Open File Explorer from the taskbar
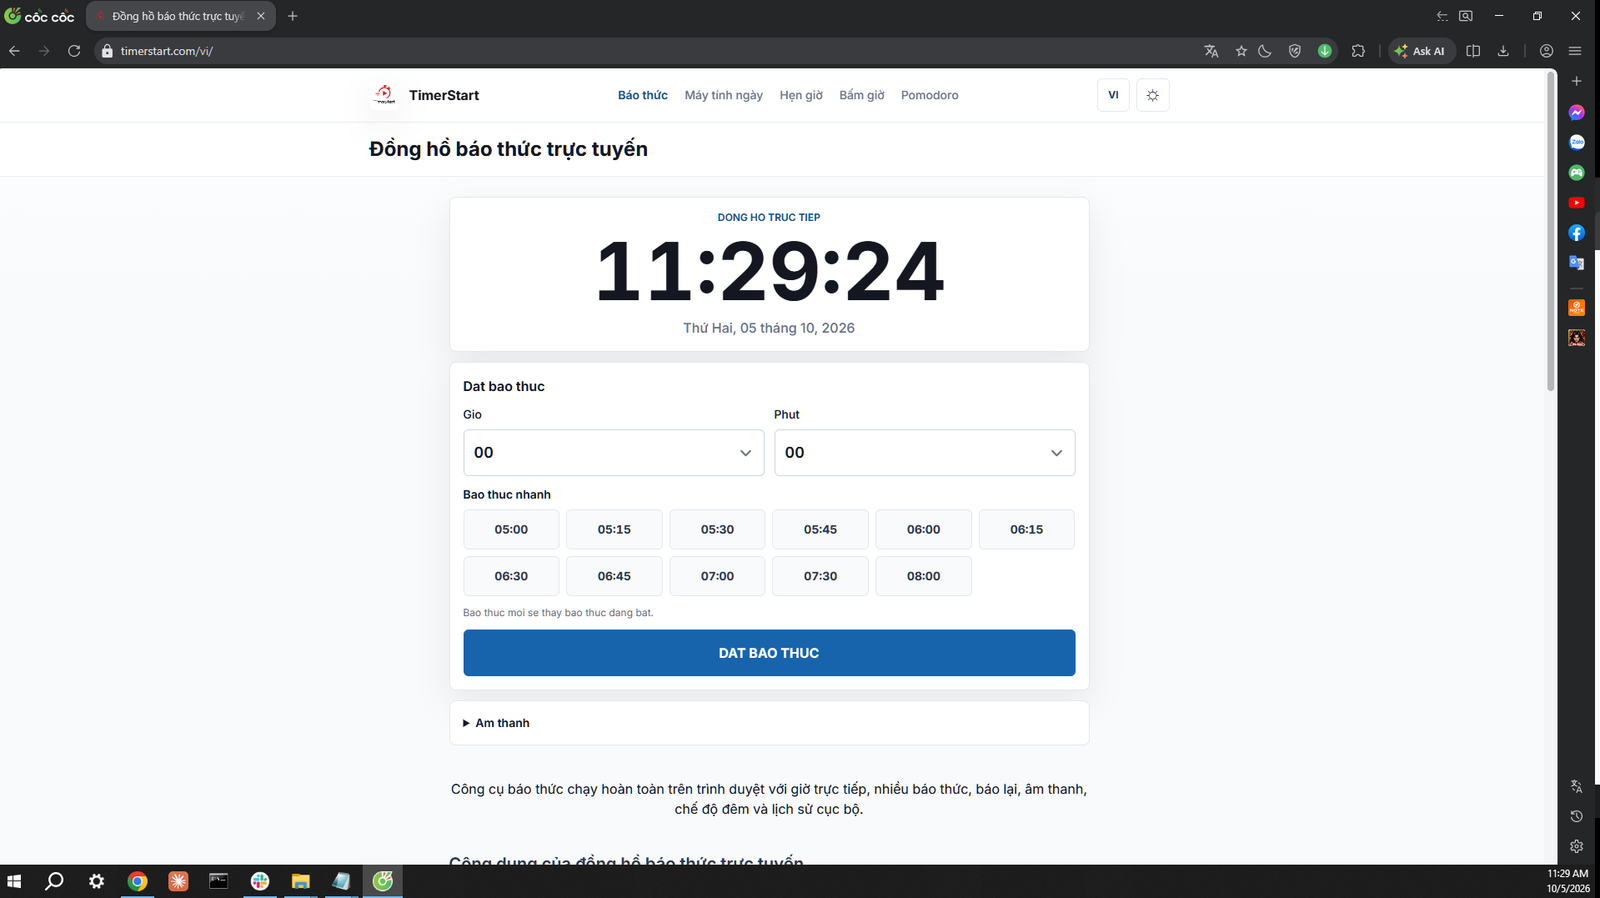1600x898 pixels. click(x=300, y=881)
